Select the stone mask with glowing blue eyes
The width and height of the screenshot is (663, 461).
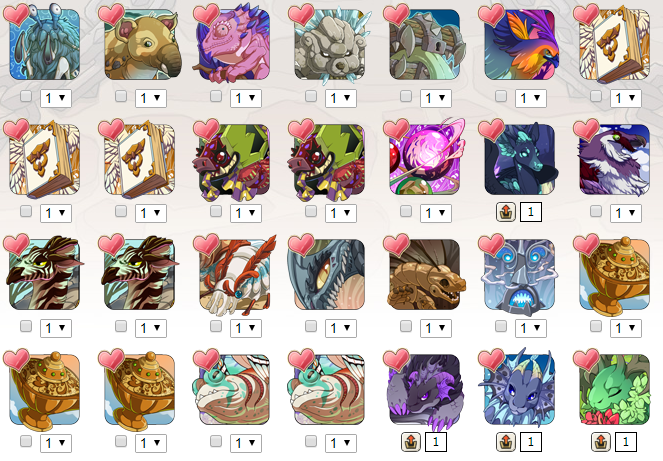pos(519,274)
